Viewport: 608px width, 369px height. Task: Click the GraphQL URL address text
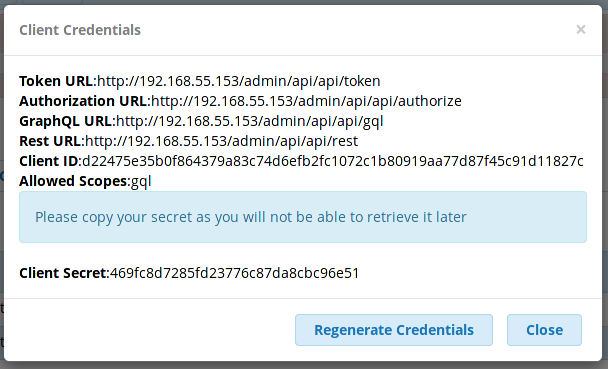250,121
